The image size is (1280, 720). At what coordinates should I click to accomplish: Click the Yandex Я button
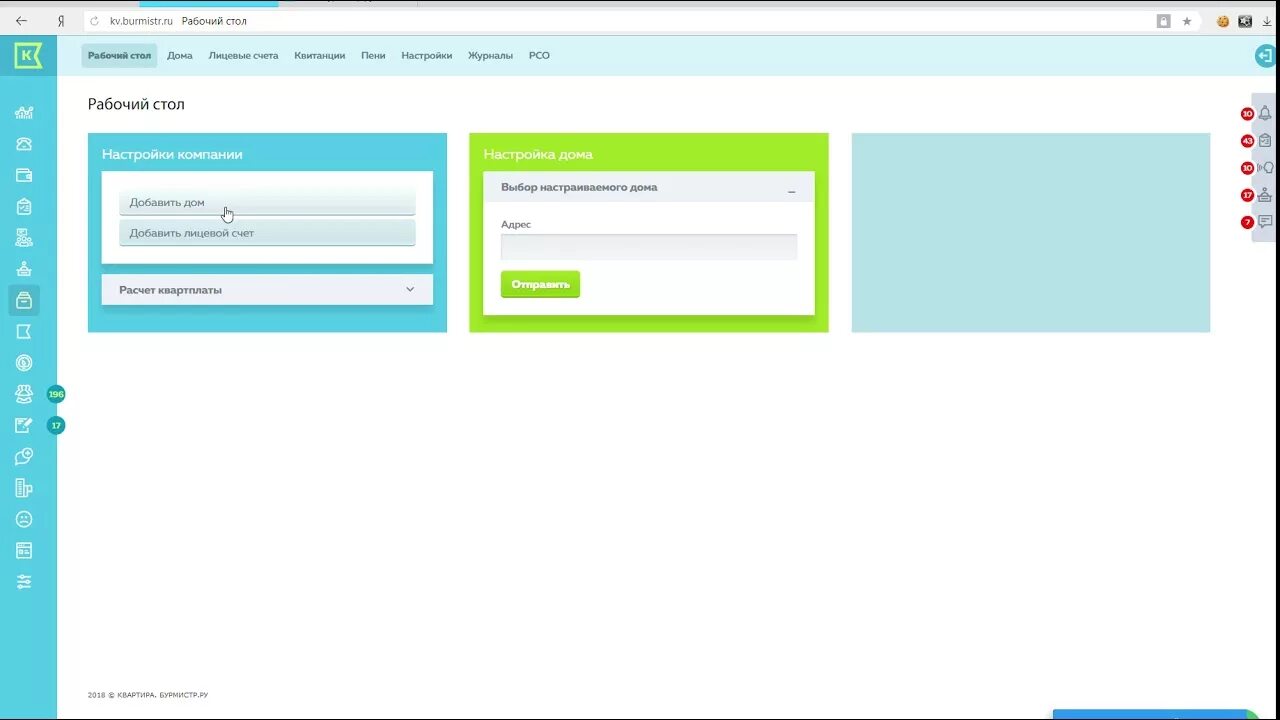click(61, 21)
